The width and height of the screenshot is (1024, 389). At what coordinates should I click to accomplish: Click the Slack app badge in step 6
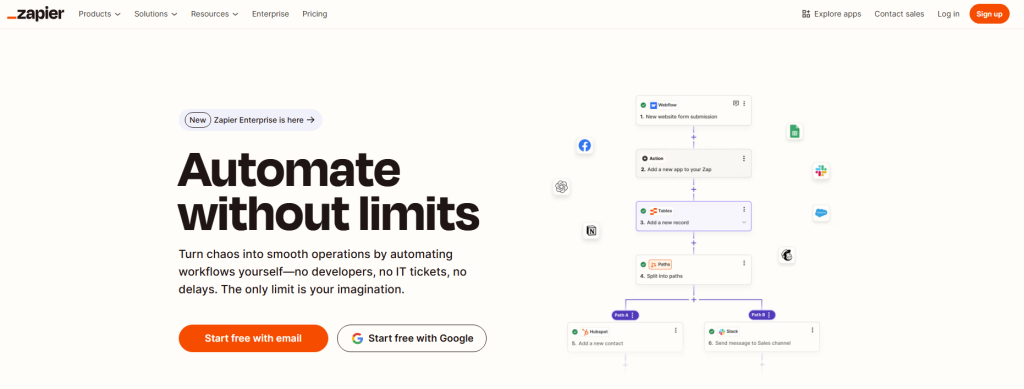click(728, 332)
